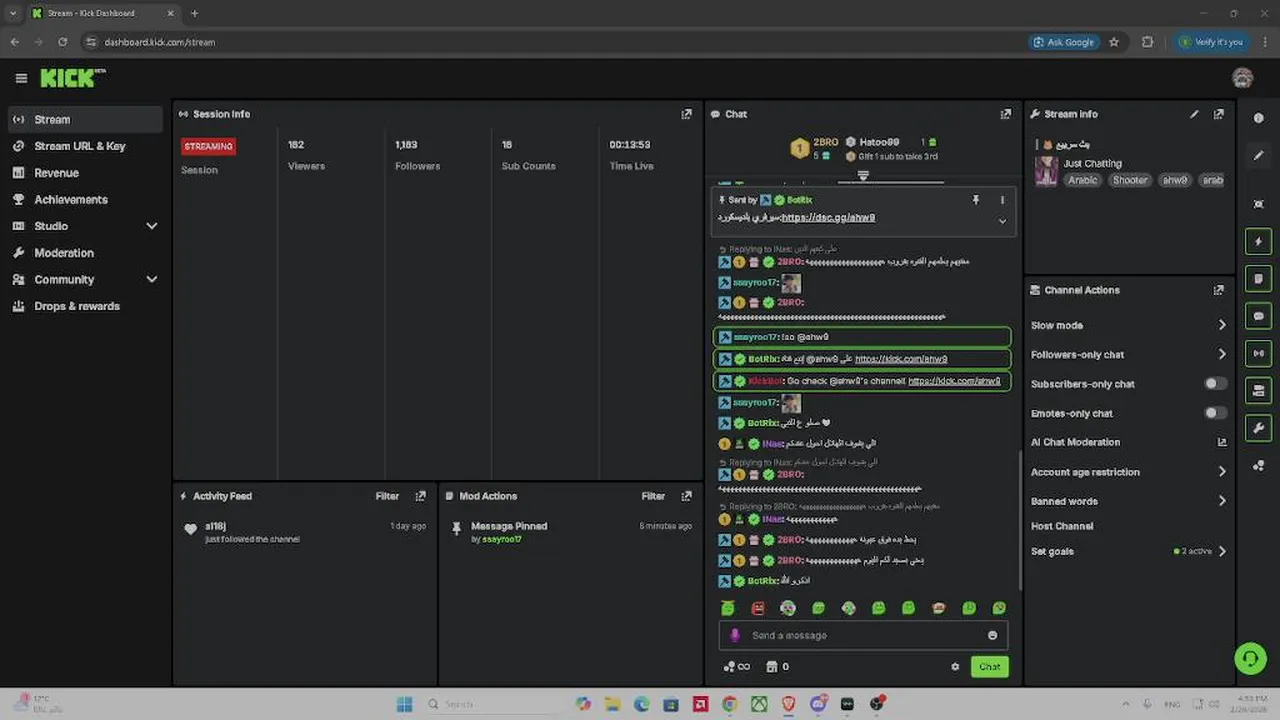Image resolution: width=1280 pixels, height=720 pixels.
Task: Click the Shooter stream tag
Action: tap(1130, 180)
